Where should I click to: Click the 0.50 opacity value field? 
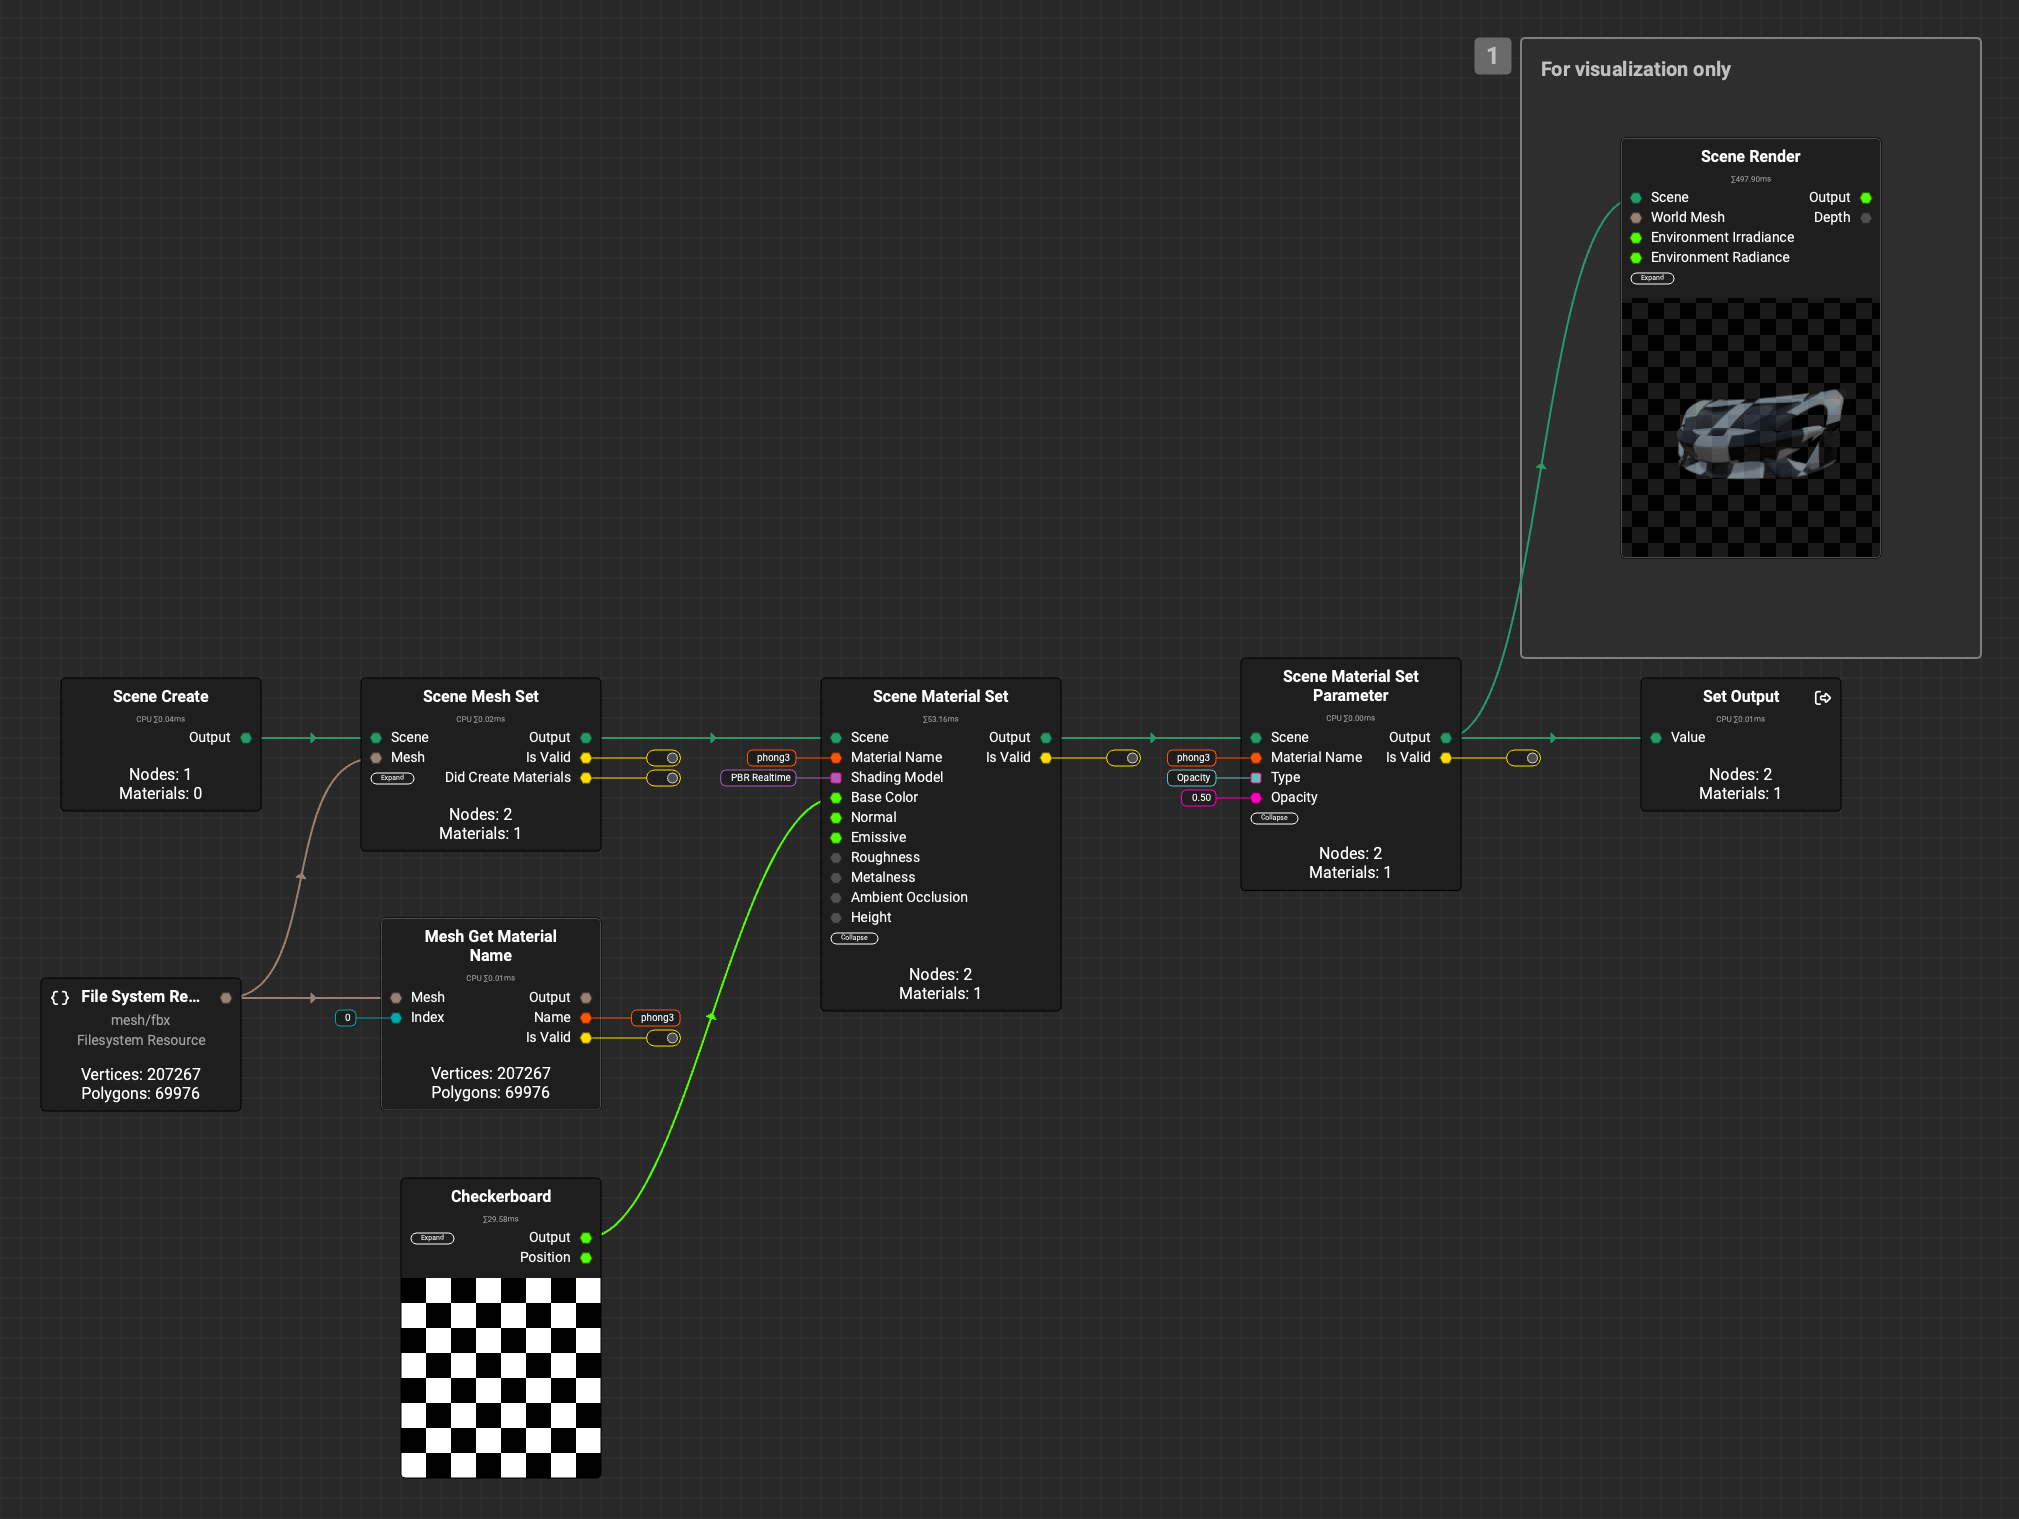[x=1200, y=798]
